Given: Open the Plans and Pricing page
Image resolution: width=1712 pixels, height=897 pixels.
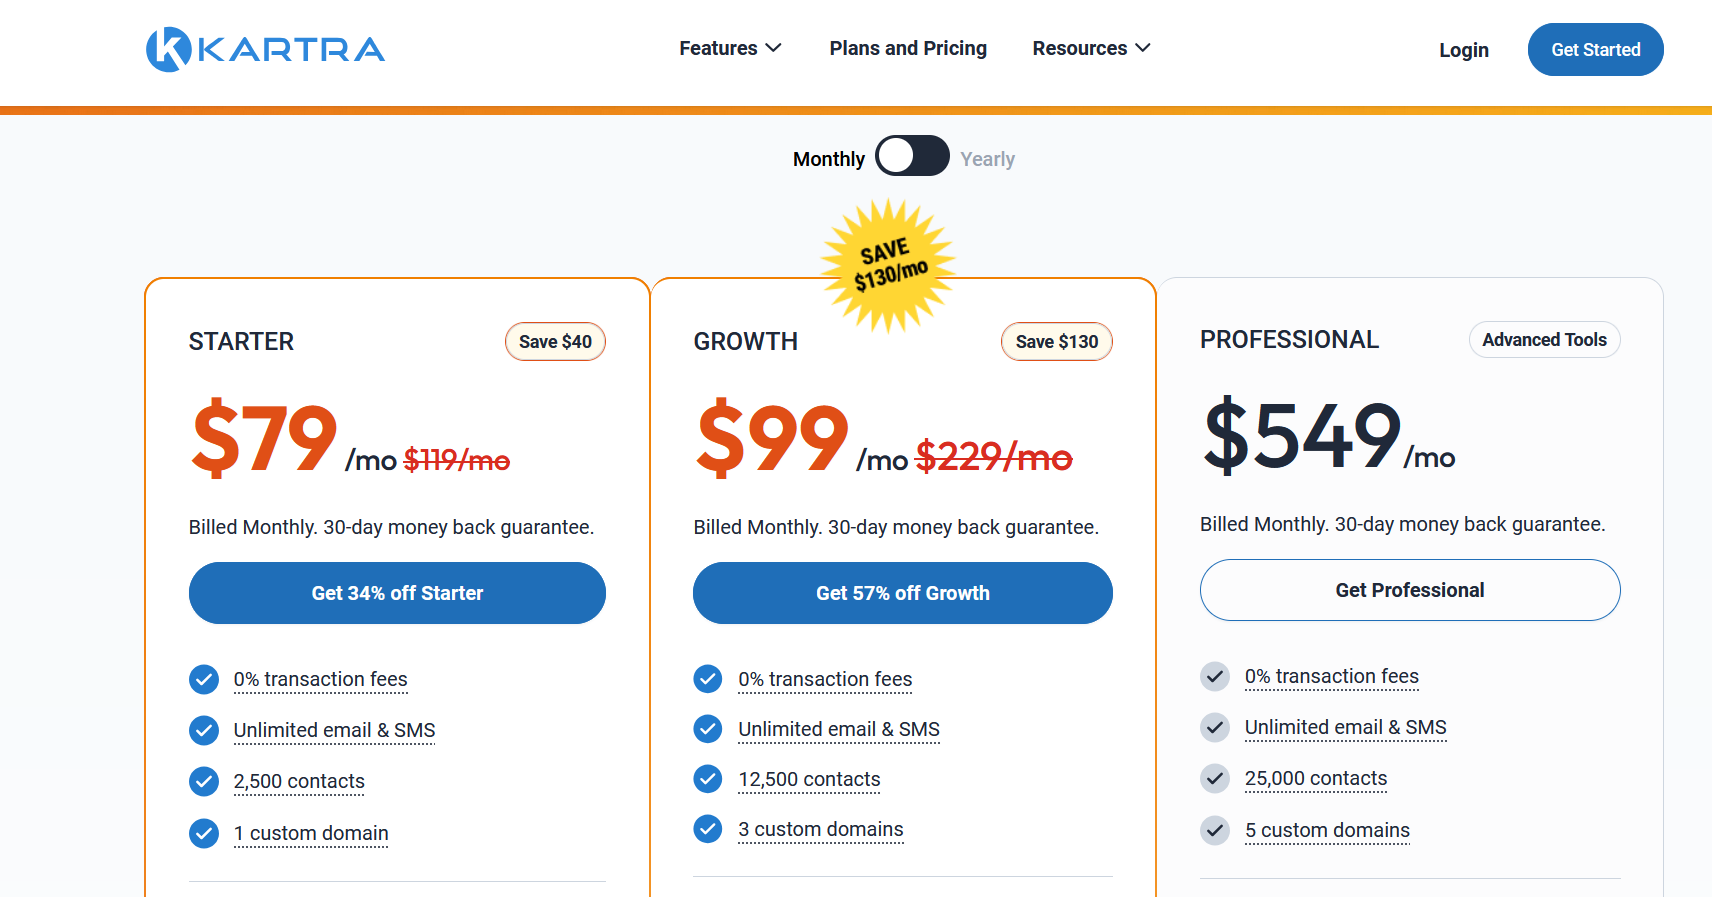Looking at the screenshot, I should [x=908, y=48].
